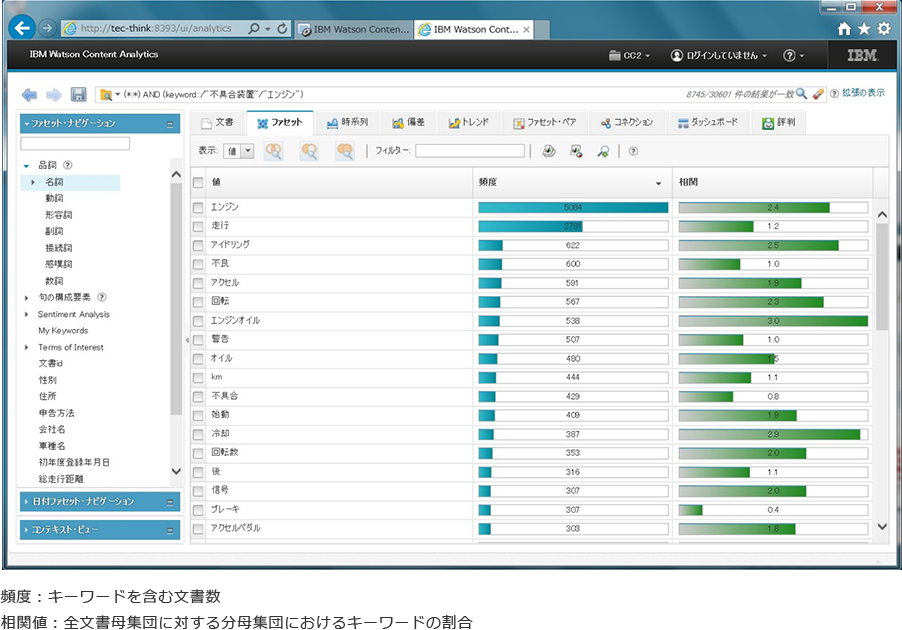Image resolution: width=902 pixels, height=630 pixels.
Task: Expand the 句の構成要素 tree node
Action: pyautogui.click(x=27, y=297)
